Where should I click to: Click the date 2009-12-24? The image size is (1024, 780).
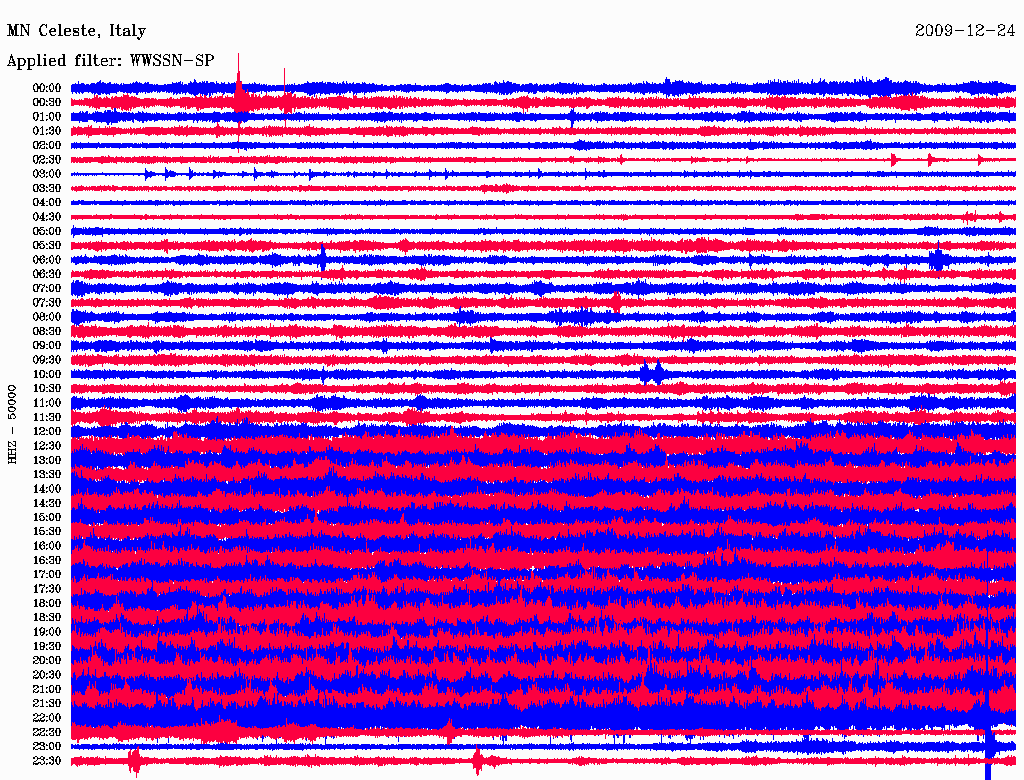(965, 31)
